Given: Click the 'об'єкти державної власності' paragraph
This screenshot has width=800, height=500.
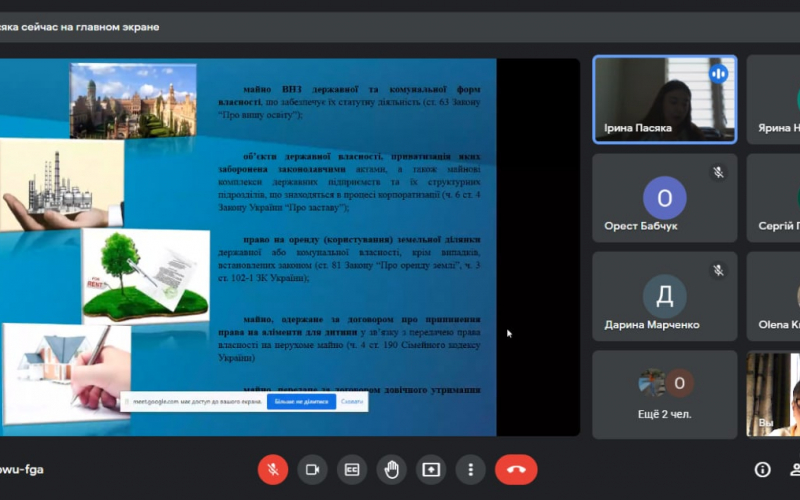Looking at the screenshot, I should tap(349, 182).
